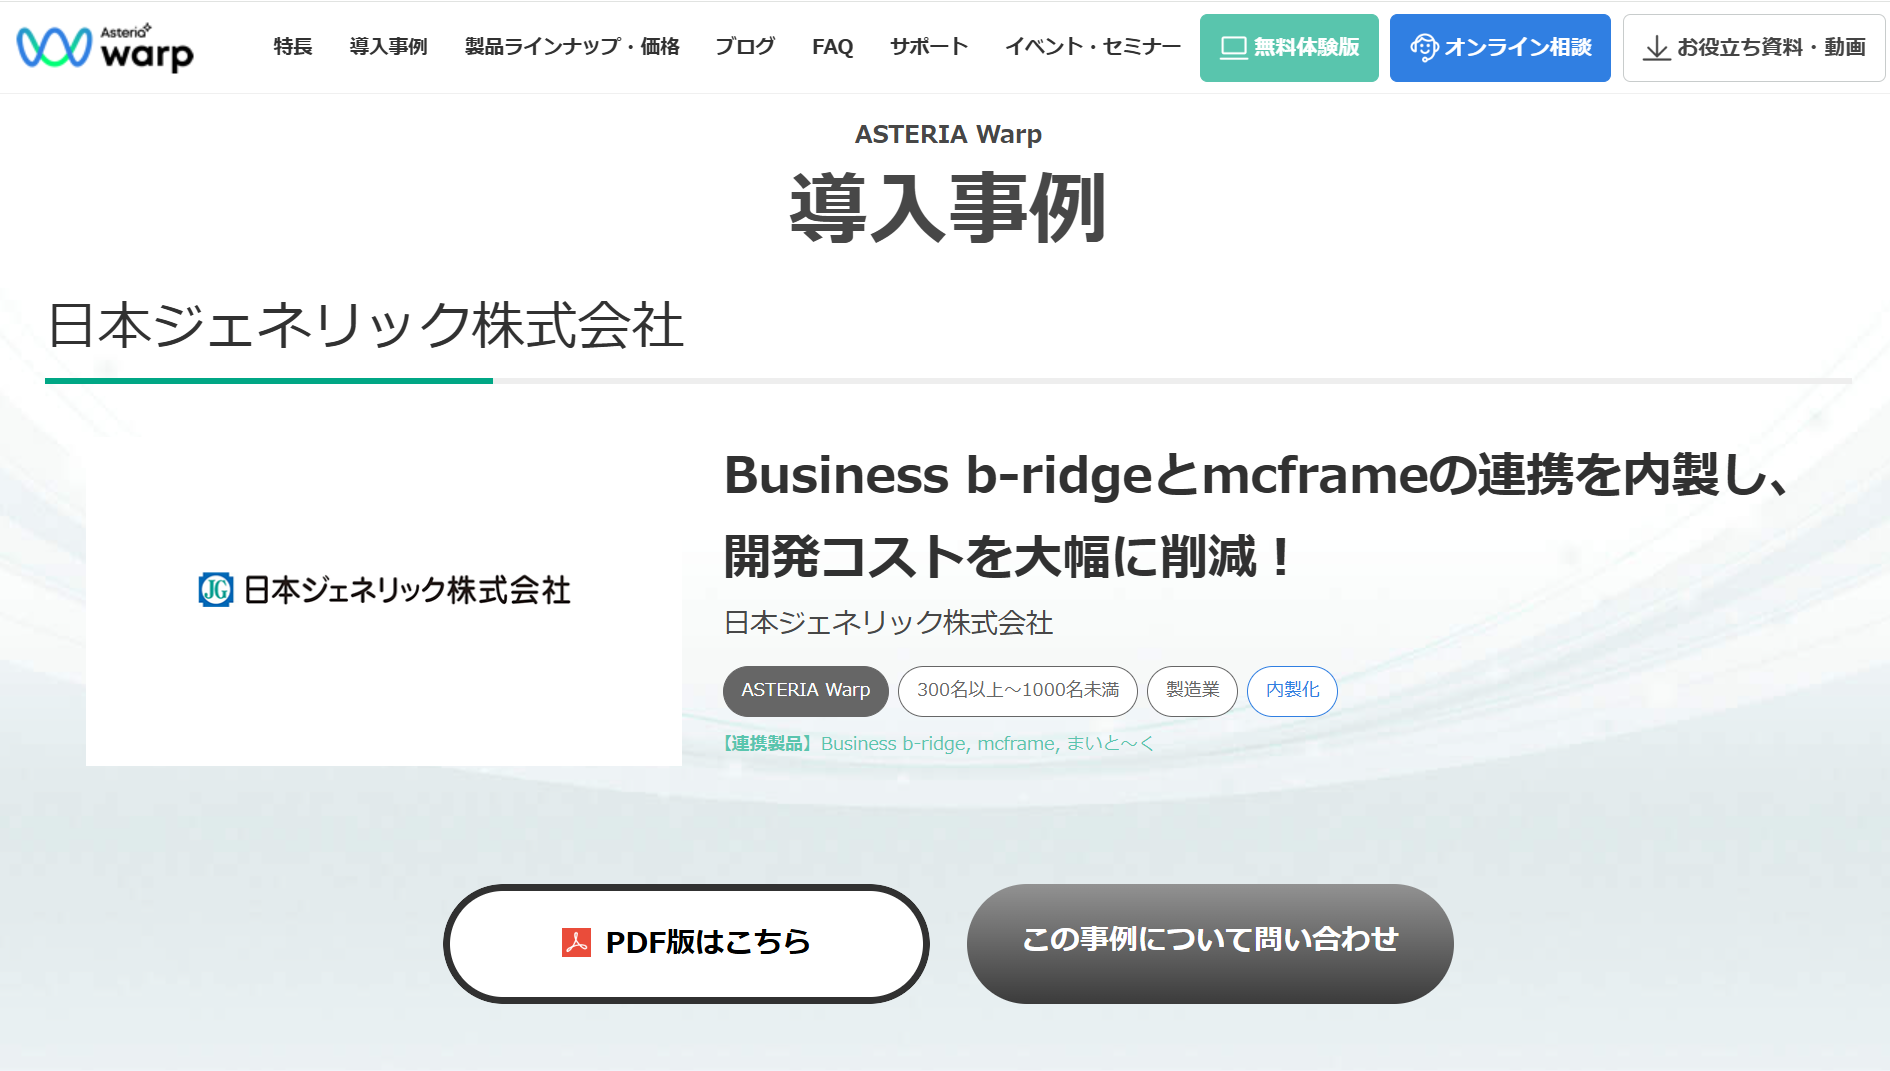The width and height of the screenshot is (1890, 1071).
Task: Click the headset icon on オンライン相談 button
Action: [x=1424, y=46]
